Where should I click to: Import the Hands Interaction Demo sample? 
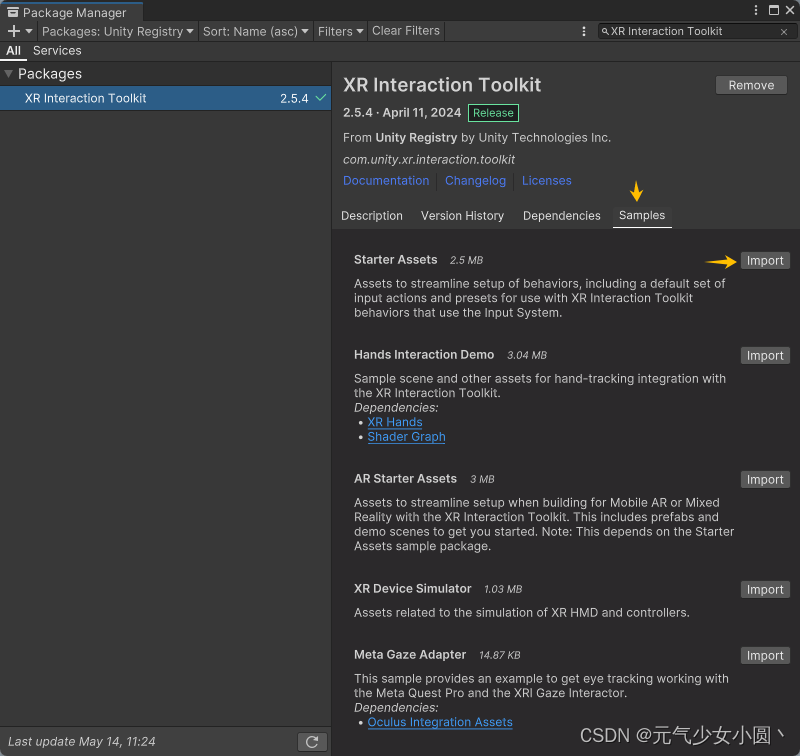pyautogui.click(x=765, y=356)
